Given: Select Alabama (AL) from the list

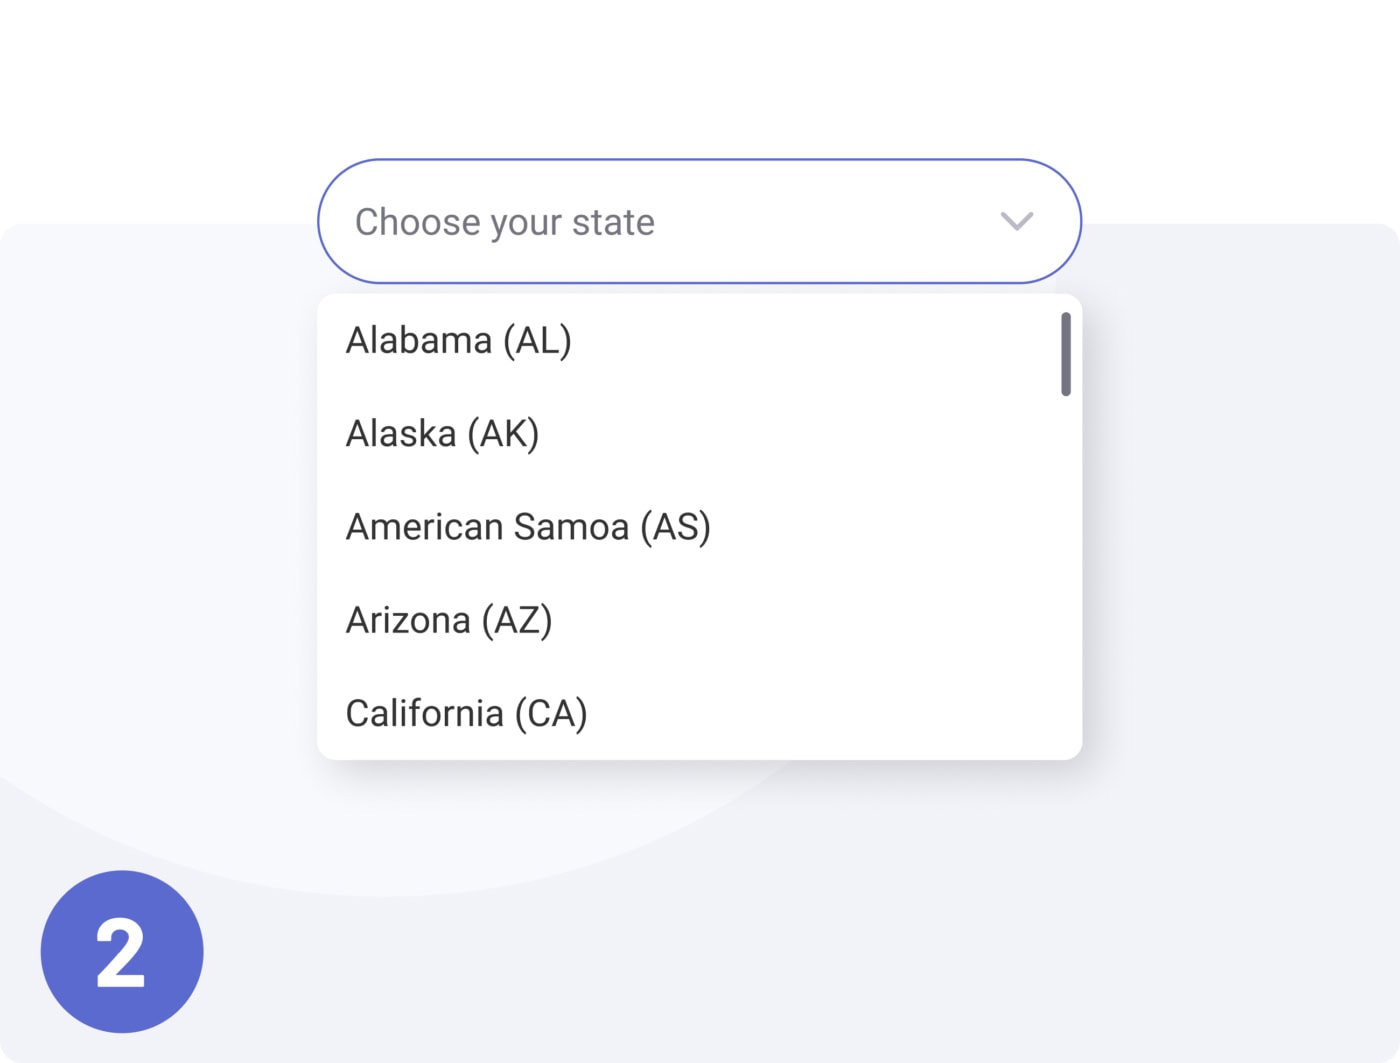Looking at the screenshot, I should coord(459,341).
